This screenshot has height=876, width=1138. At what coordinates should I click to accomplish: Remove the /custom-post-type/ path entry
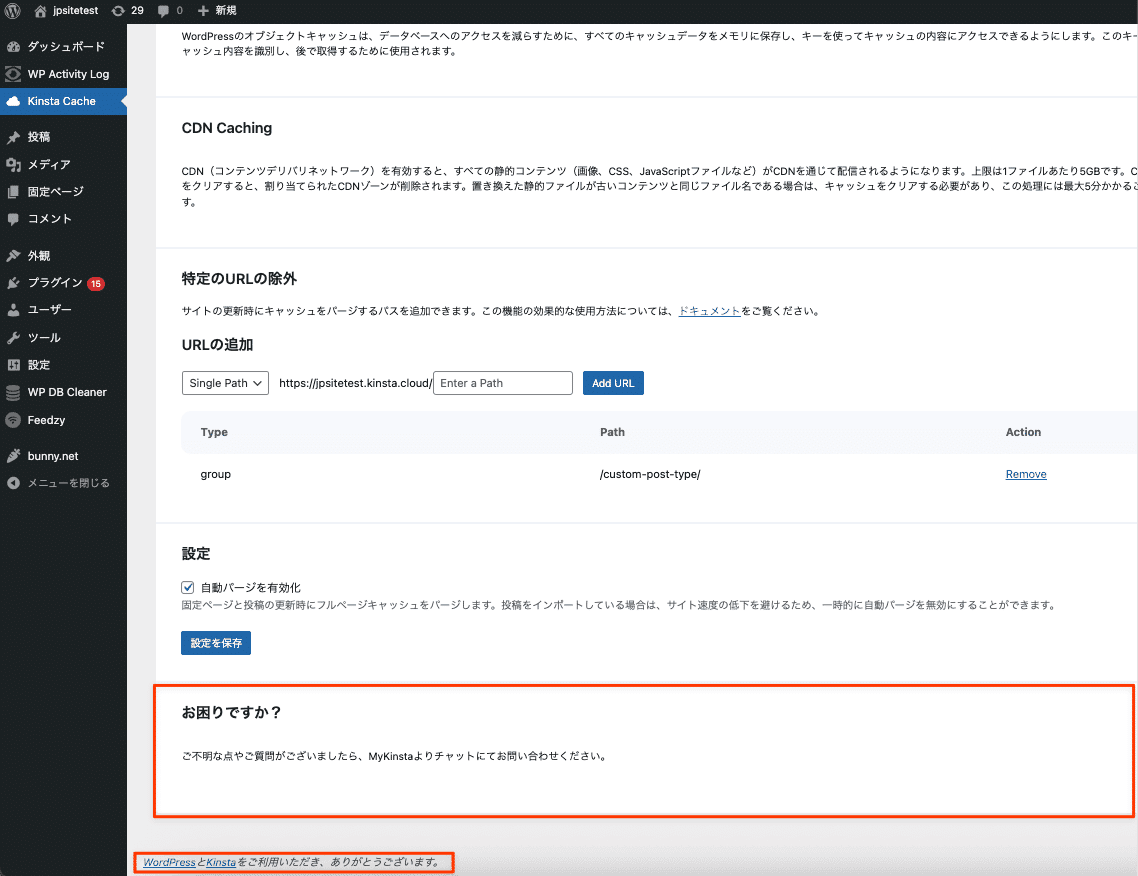(x=1026, y=473)
